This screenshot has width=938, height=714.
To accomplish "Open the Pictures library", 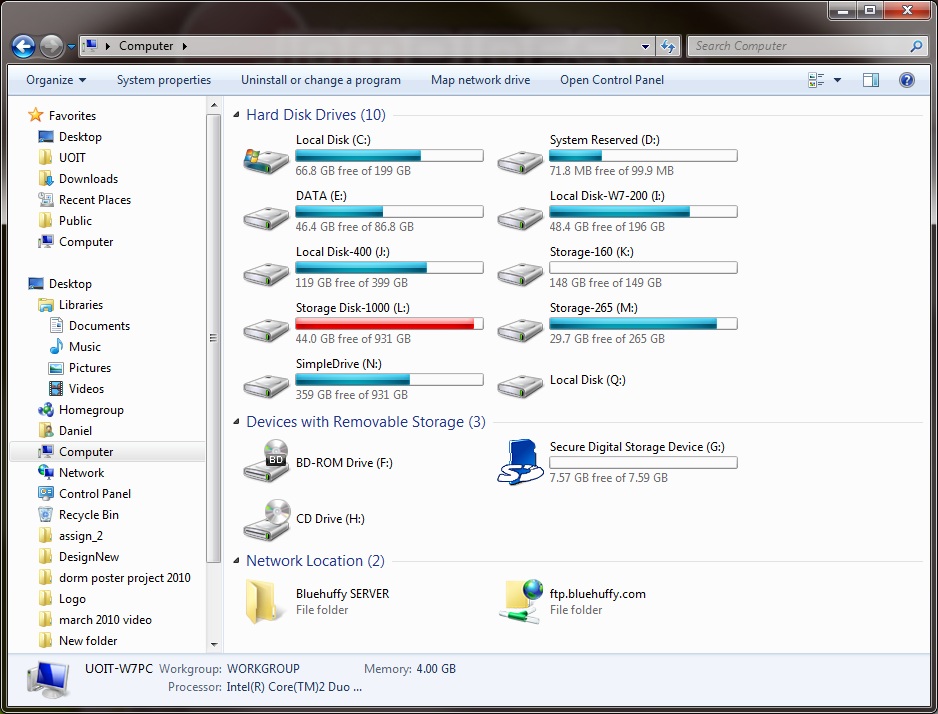I will (x=90, y=368).
